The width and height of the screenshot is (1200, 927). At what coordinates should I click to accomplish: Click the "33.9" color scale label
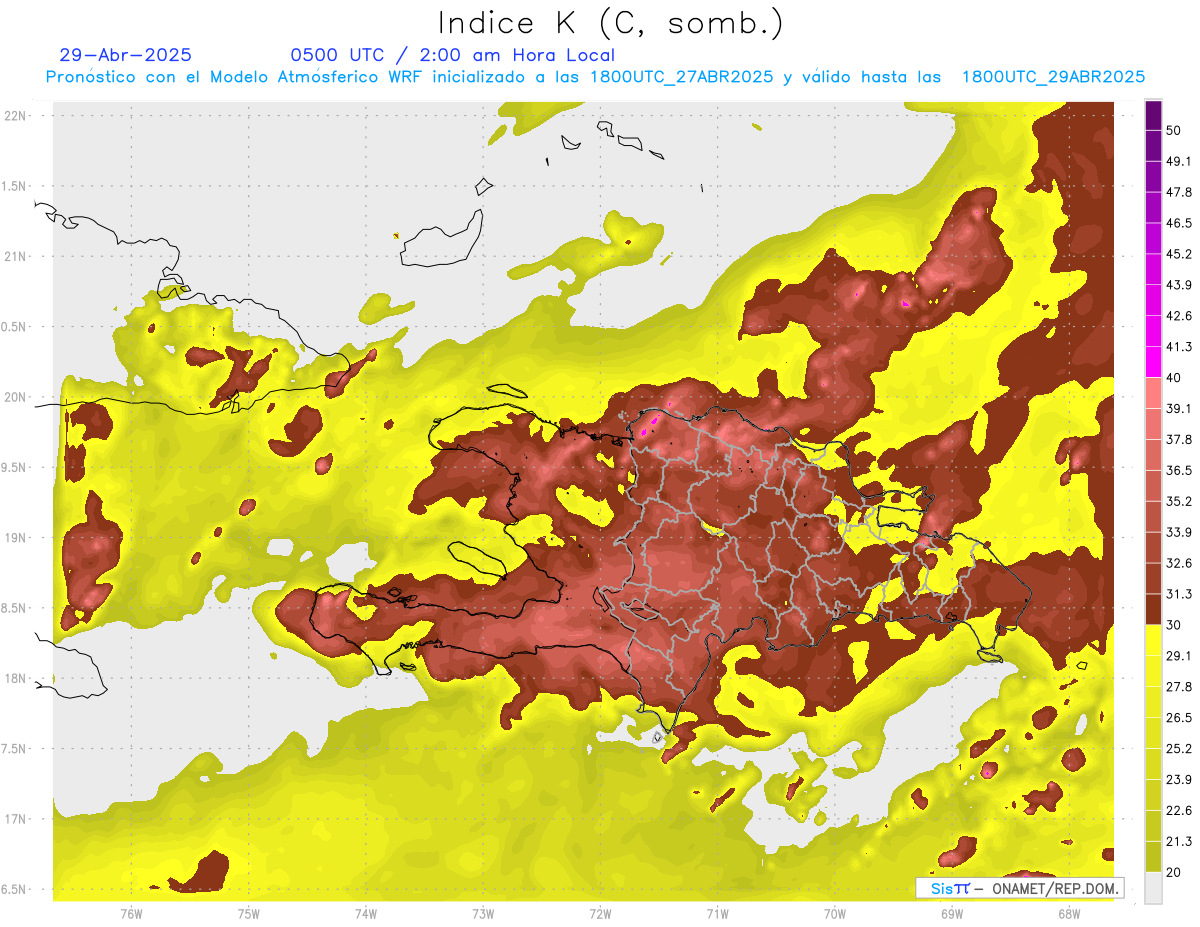click(x=1179, y=532)
